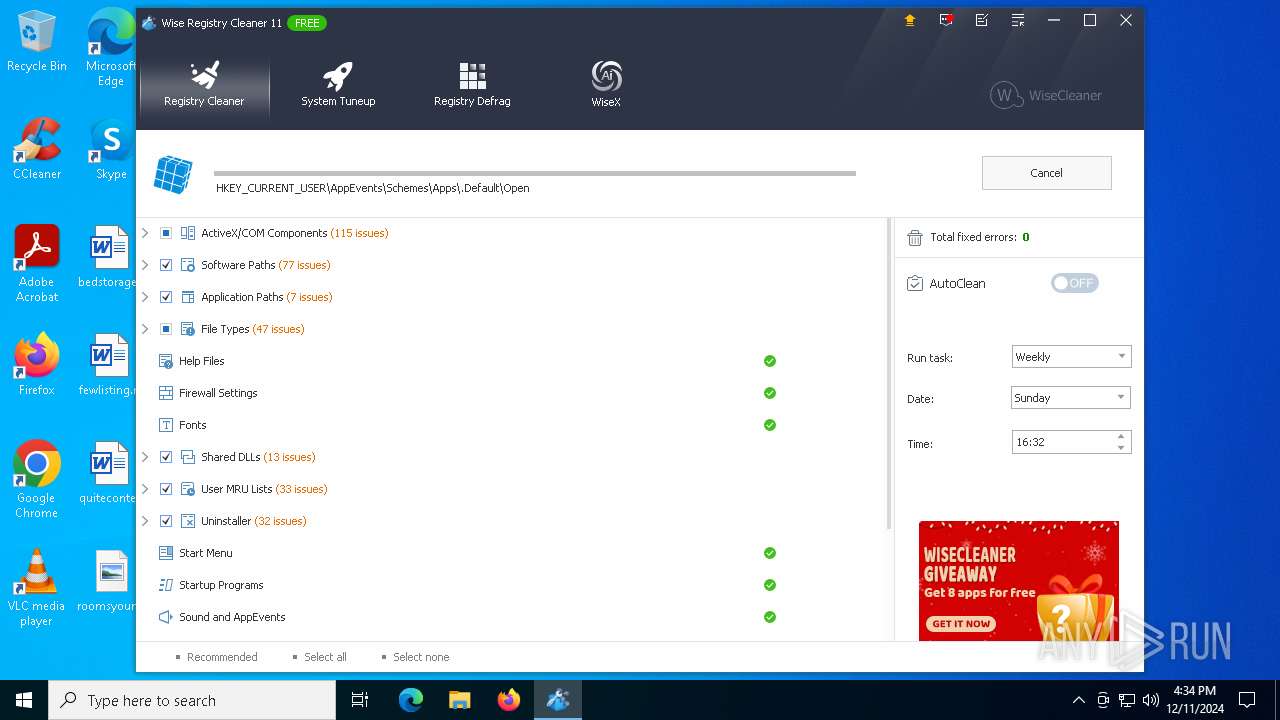Click the taskbar search box
This screenshot has width=1280, height=720.
pos(192,700)
